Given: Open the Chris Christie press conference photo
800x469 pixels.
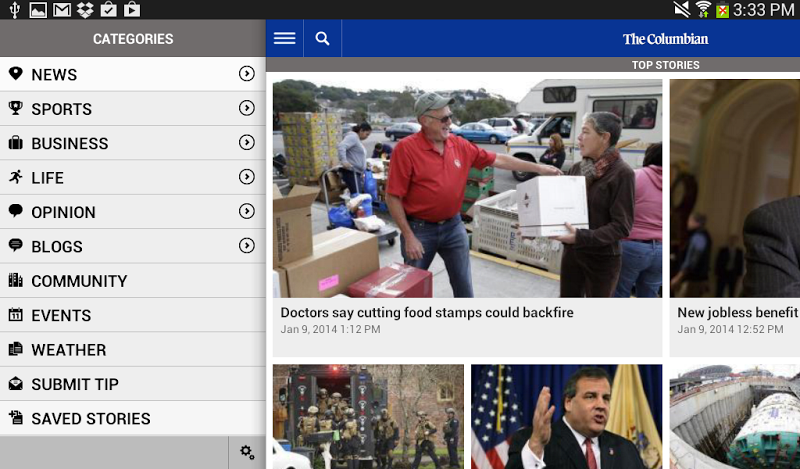Looking at the screenshot, I should pos(566,416).
